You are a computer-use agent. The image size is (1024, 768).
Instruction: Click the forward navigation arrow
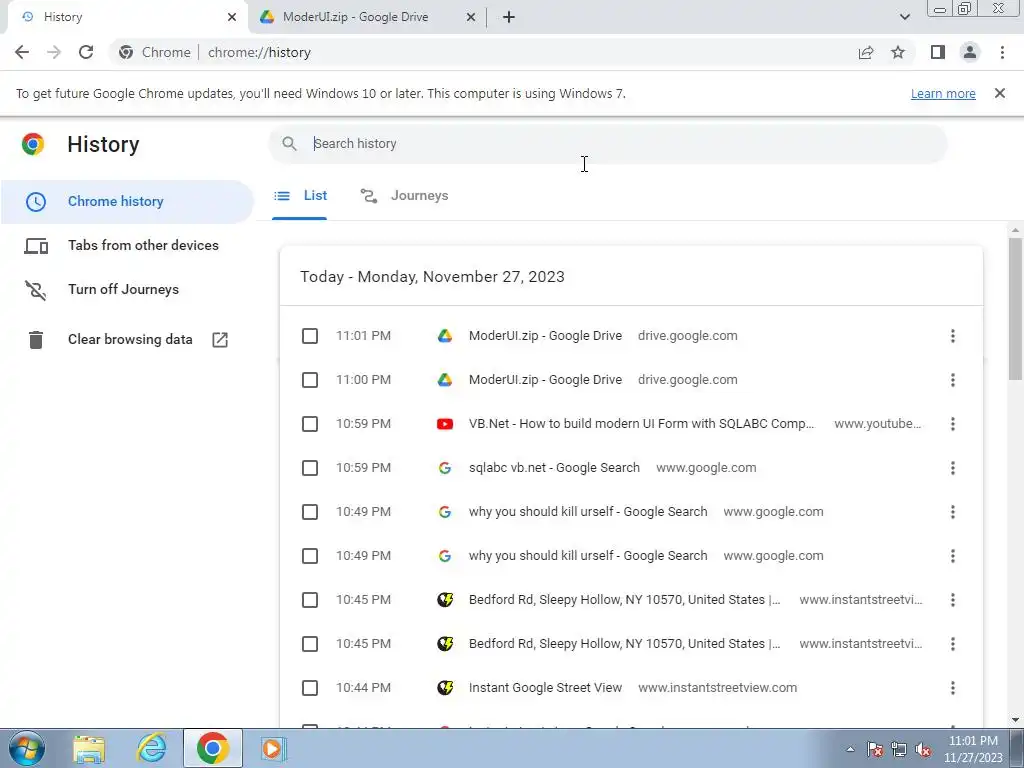click(x=54, y=52)
